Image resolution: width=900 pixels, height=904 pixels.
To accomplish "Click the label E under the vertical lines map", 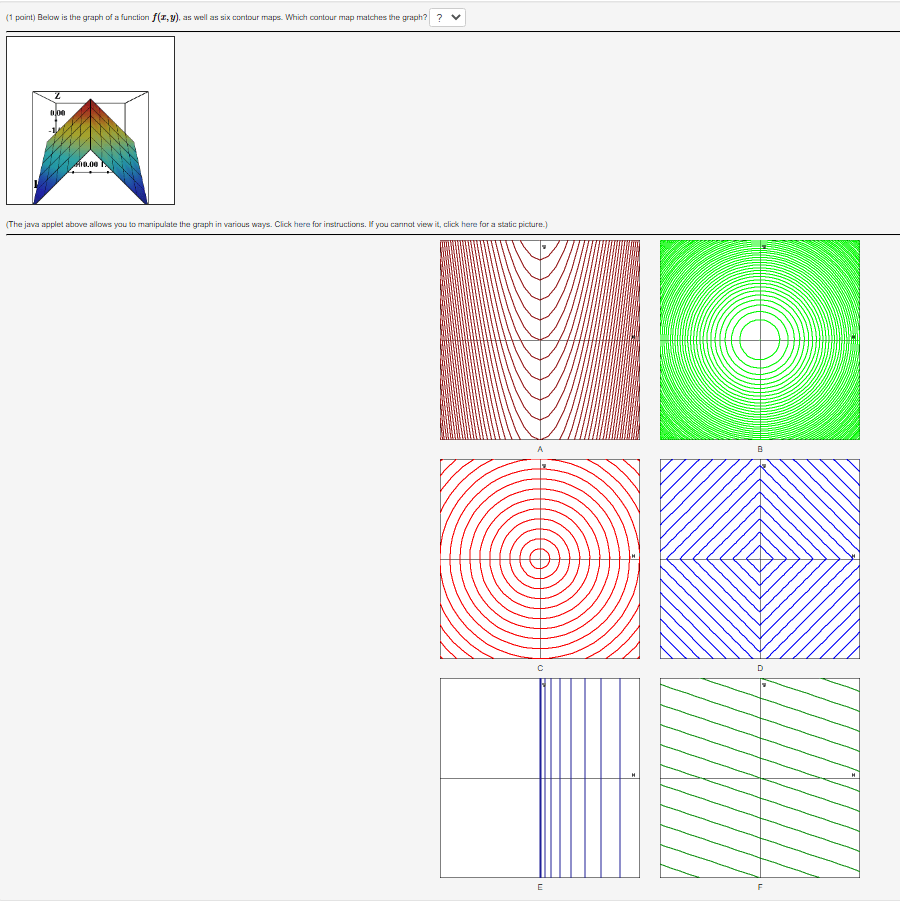I will click(540, 887).
